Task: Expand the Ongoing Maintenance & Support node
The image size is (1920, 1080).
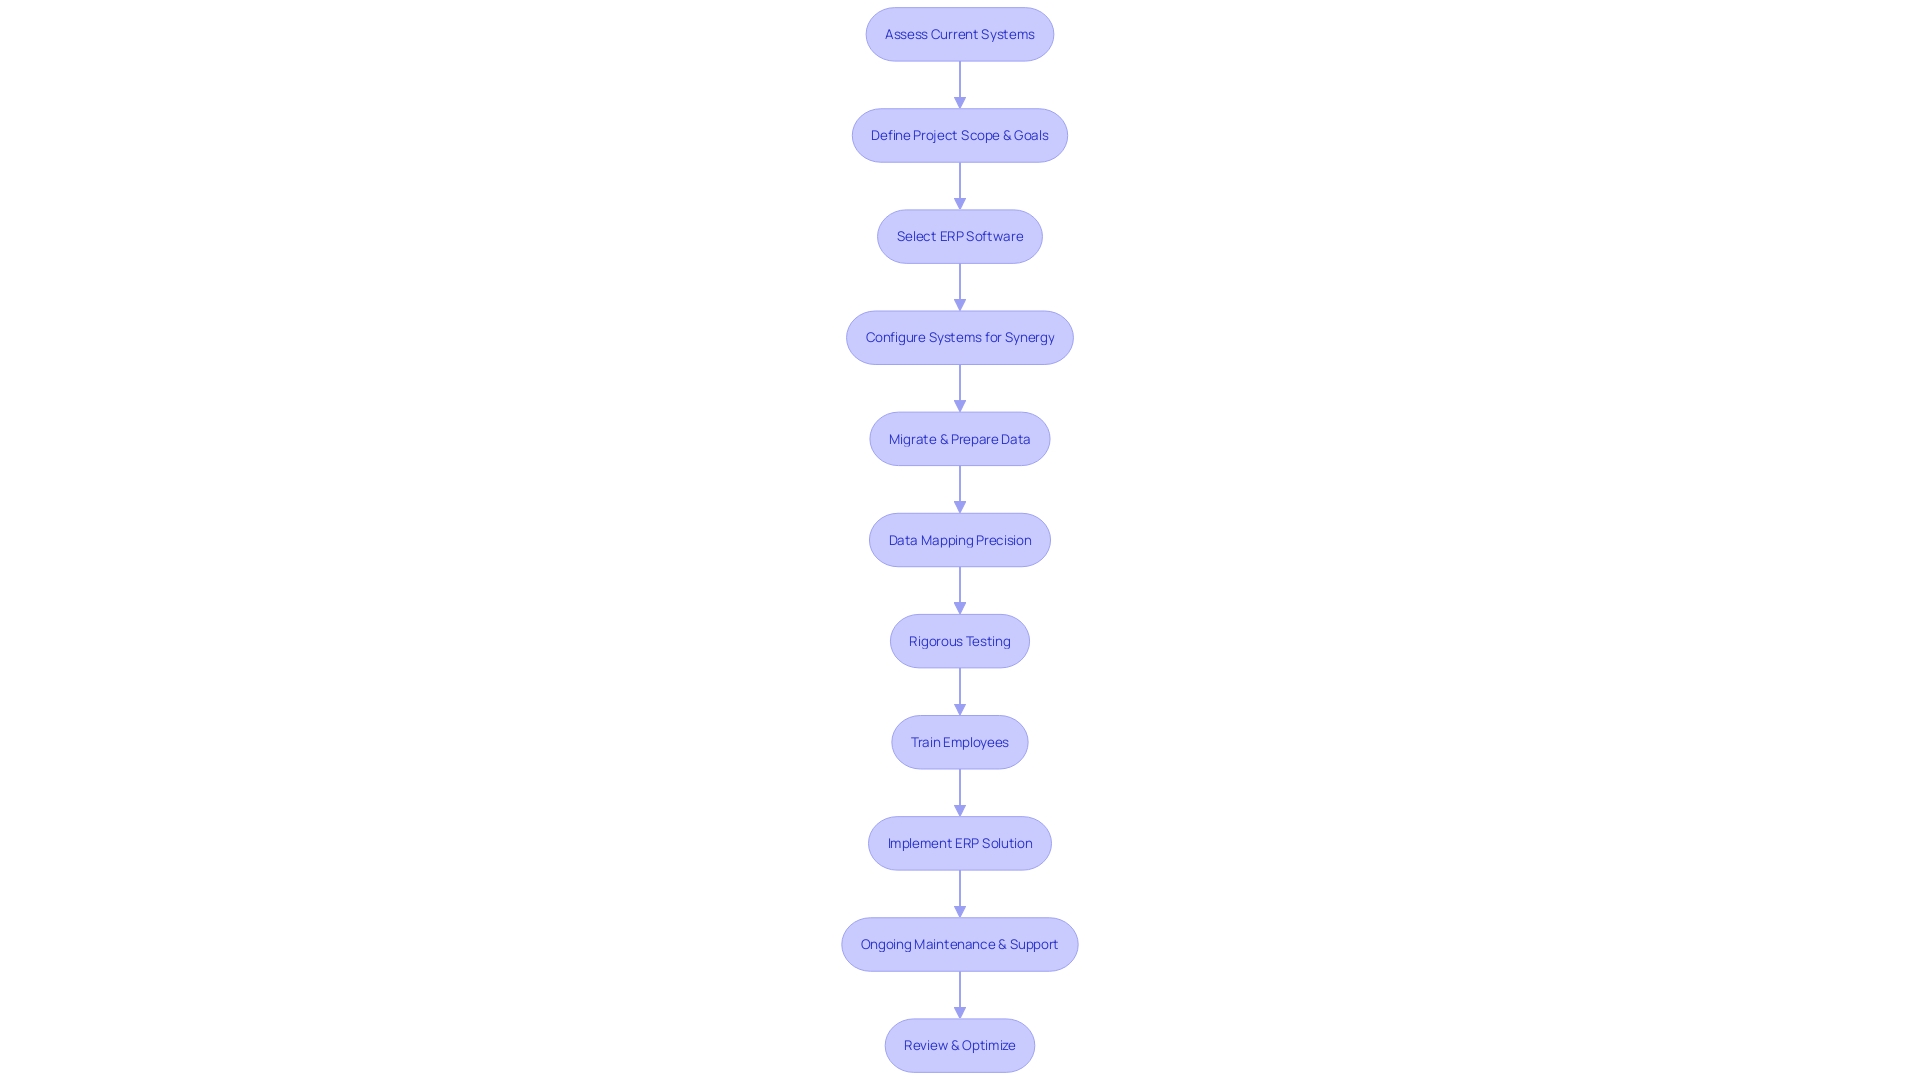Action: (x=959, y=943)
